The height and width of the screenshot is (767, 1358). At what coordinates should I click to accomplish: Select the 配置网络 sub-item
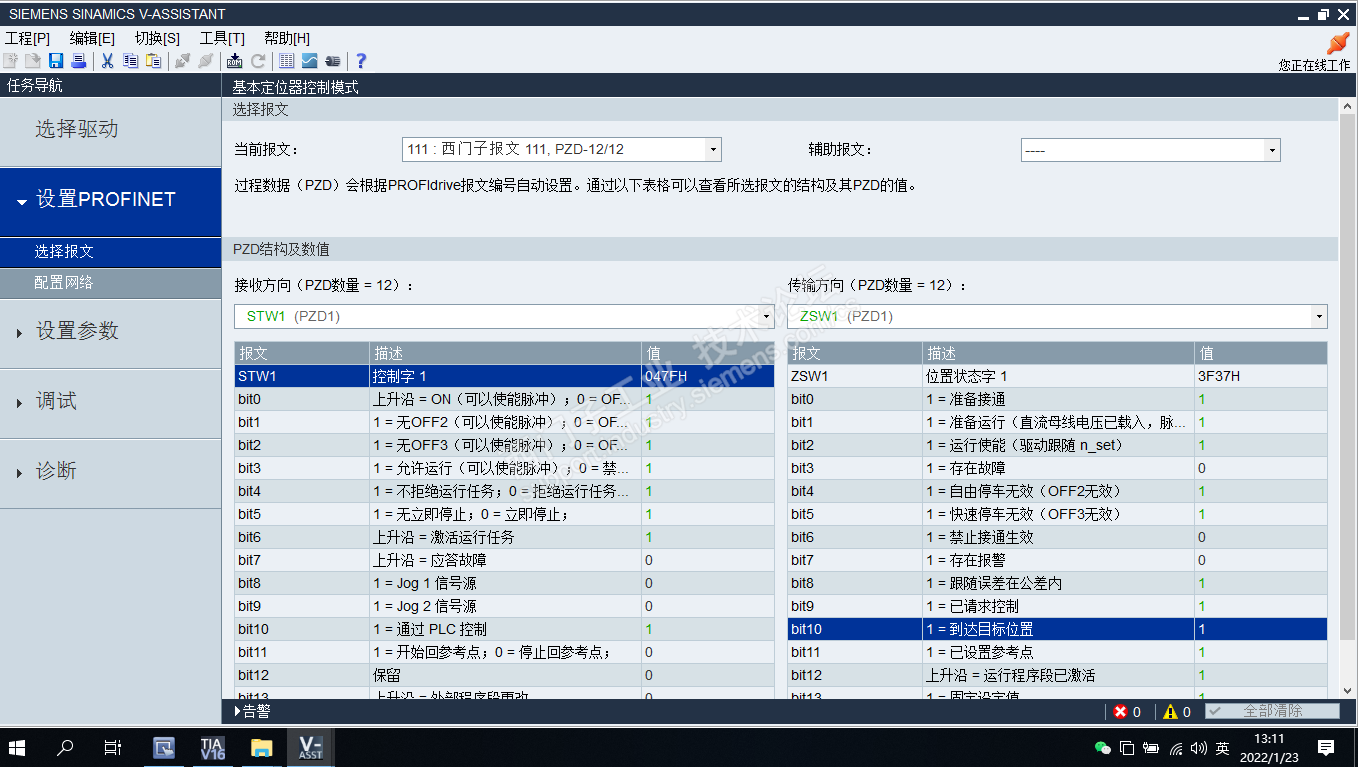tap(110, 283)
